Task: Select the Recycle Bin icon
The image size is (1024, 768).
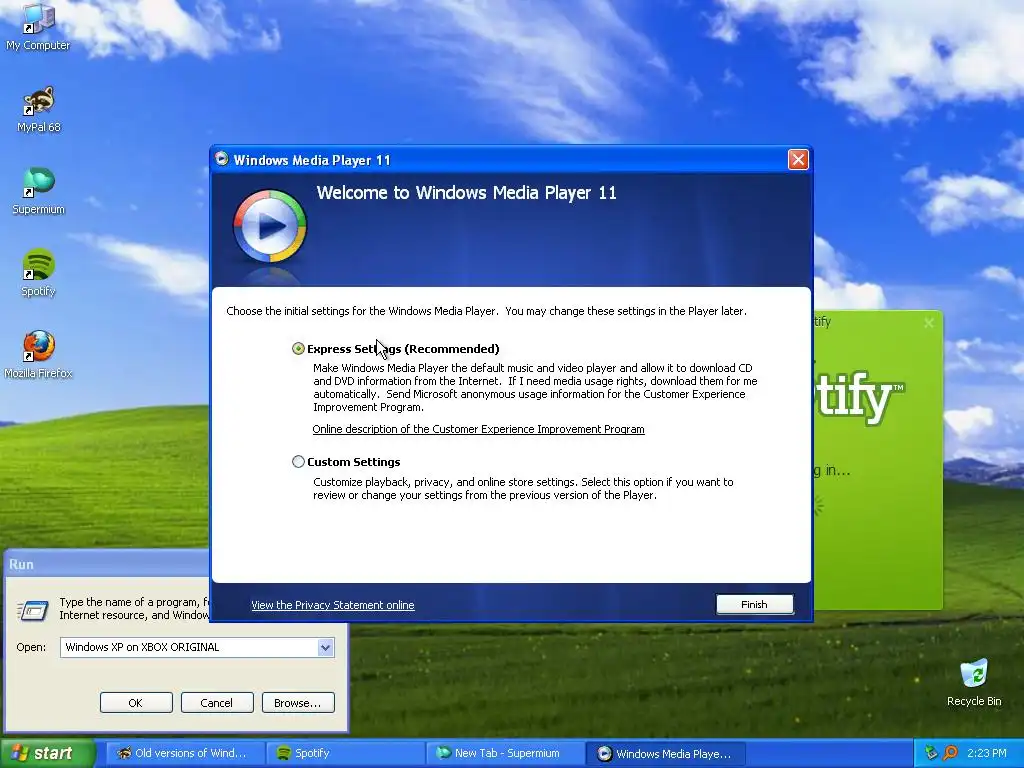Action: coord(974,683)
